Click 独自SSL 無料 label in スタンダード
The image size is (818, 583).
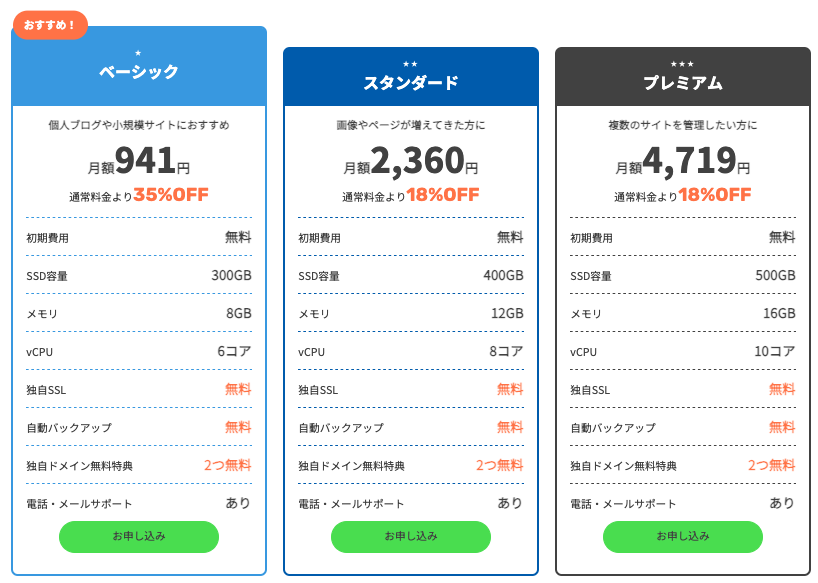(x=510, y=389)
